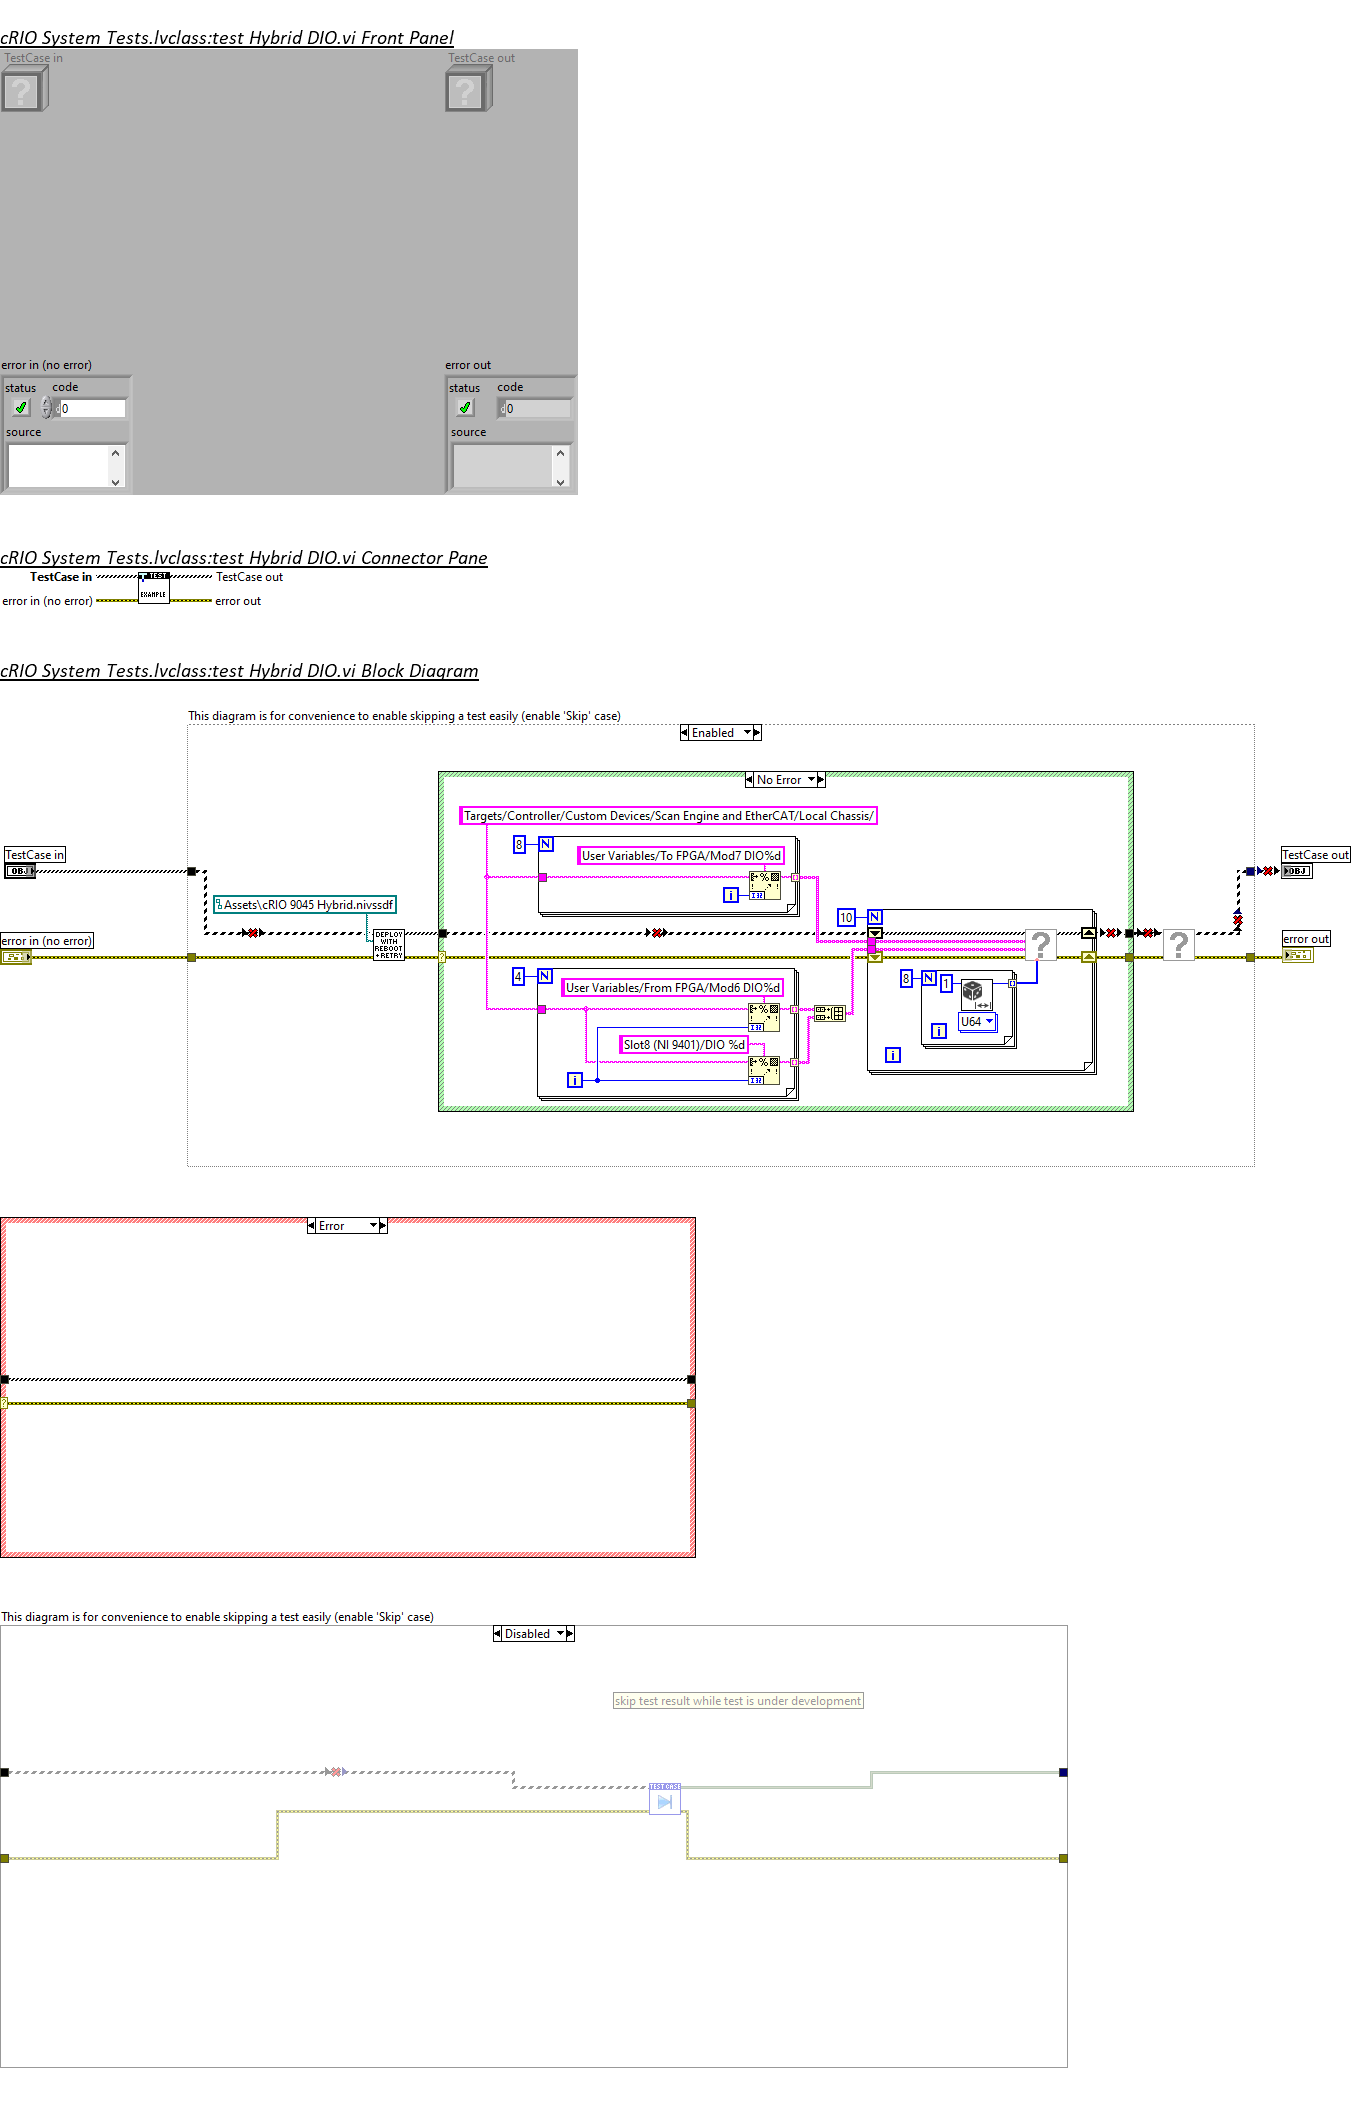Viewport: 1351px width, 2118px height.
Task: Open the Enabled disable-structure case selector
Action: tap(720, 733)
